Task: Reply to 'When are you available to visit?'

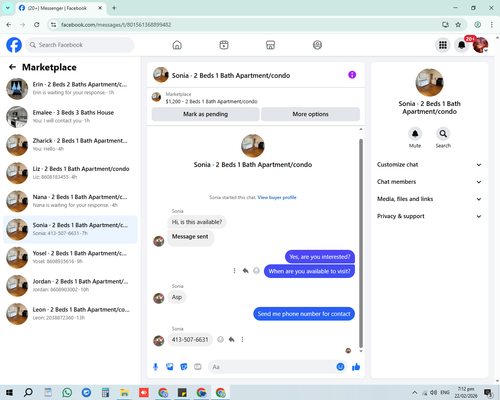Action: 246,271
